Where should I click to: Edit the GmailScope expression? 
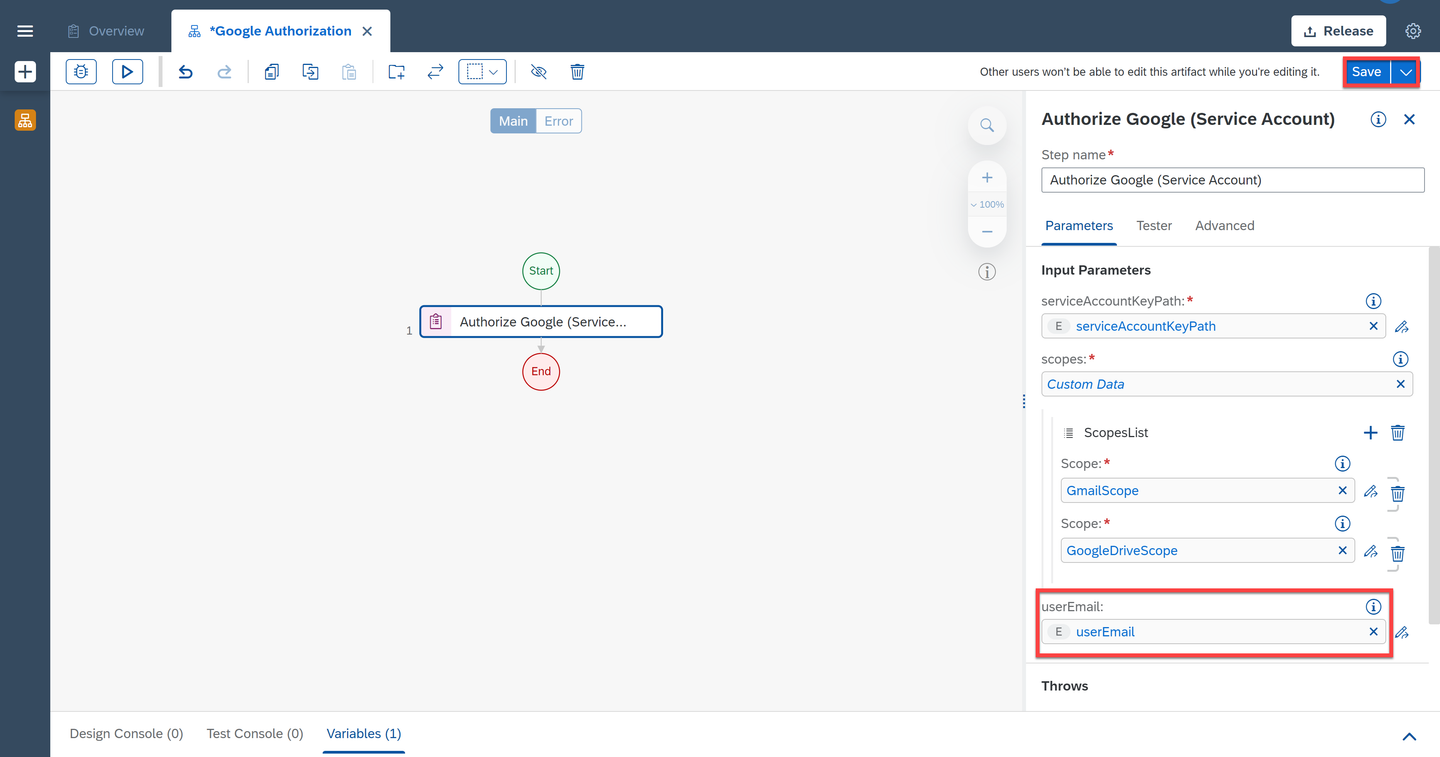click(1371, 491)
